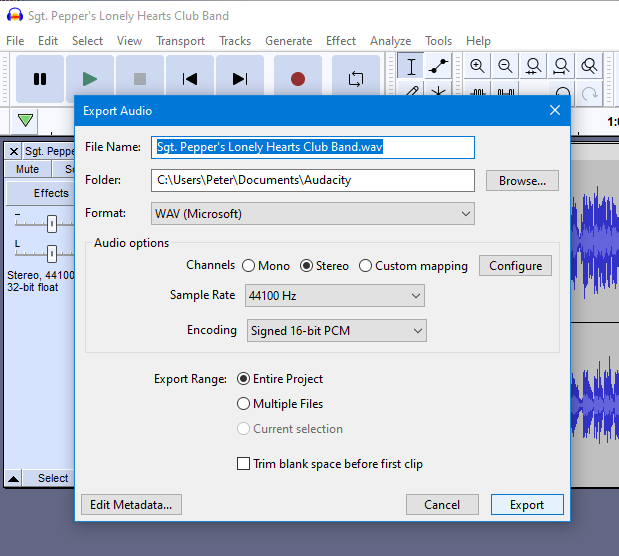Start playback with the green Play button
Viewport: 619px width, 556px height.
click(x=90, y=79)
